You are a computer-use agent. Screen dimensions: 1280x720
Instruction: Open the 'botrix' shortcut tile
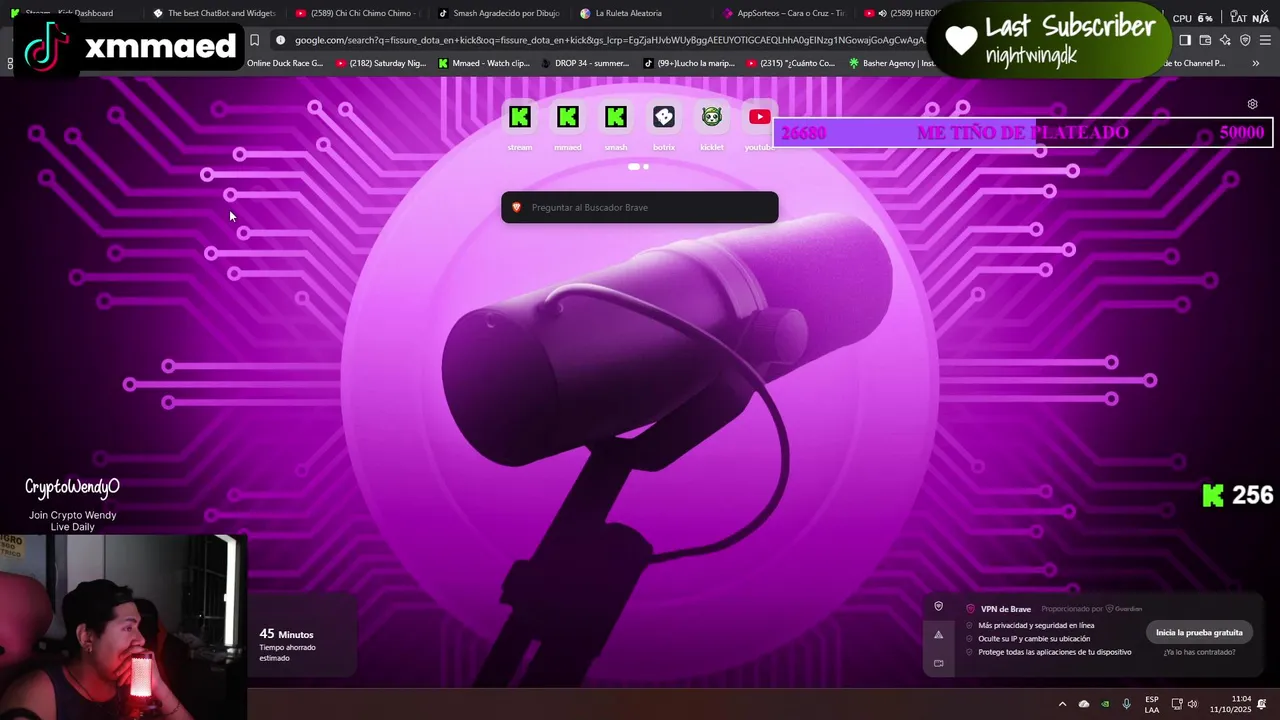(x=663, y=118)
